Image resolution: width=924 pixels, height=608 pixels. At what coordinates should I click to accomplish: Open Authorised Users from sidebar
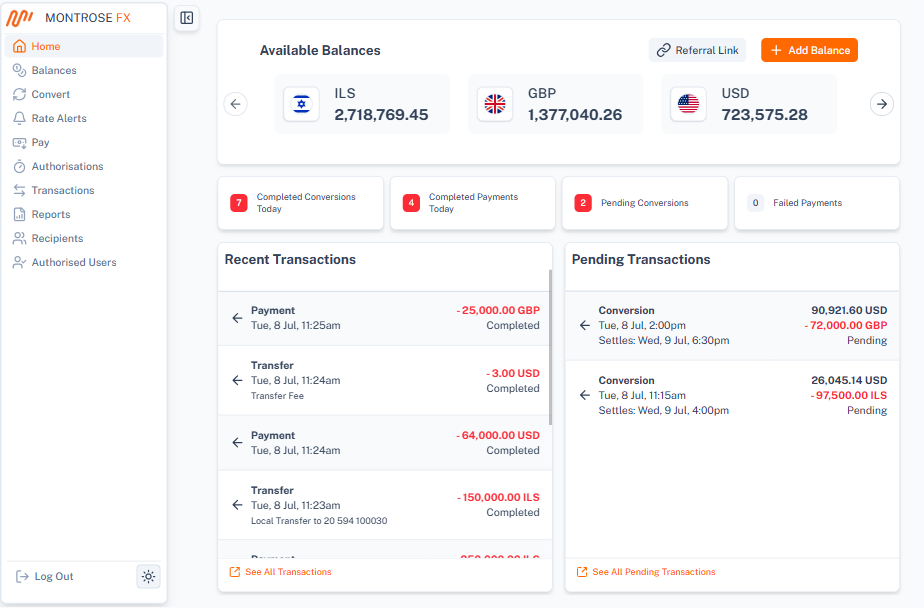(73, 262)
